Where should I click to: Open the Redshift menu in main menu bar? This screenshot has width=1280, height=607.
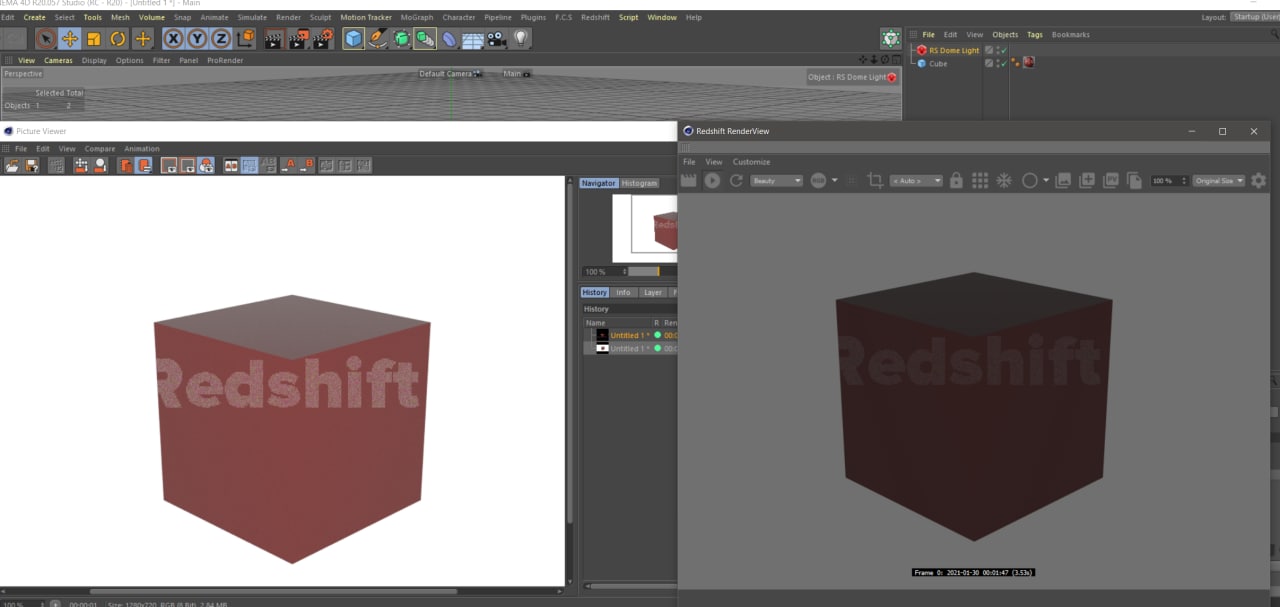[x=595, y=17]
